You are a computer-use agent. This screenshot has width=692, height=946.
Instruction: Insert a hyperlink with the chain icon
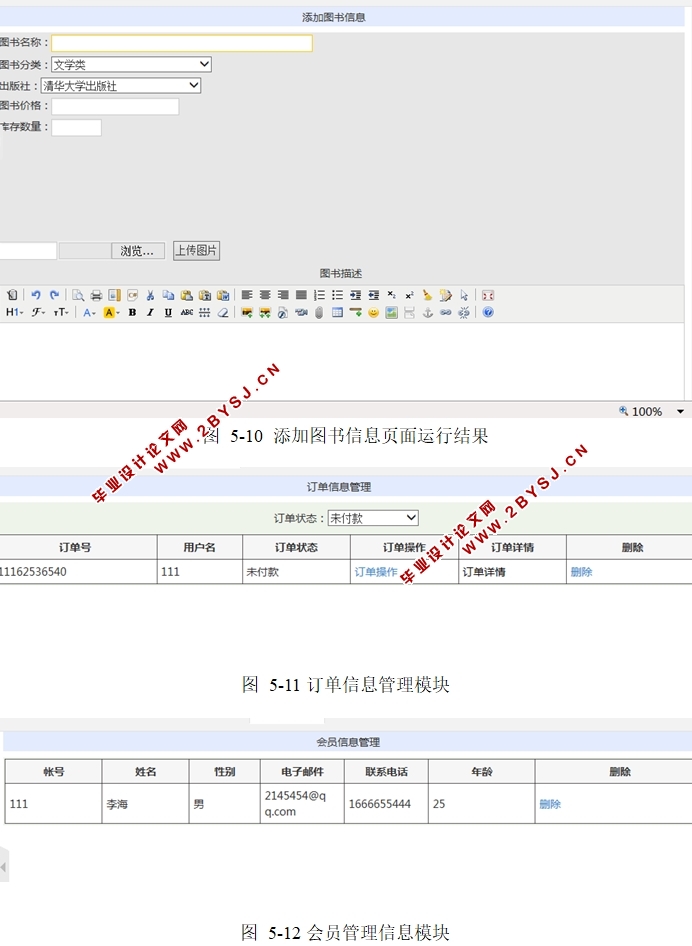tap(446, 313)
